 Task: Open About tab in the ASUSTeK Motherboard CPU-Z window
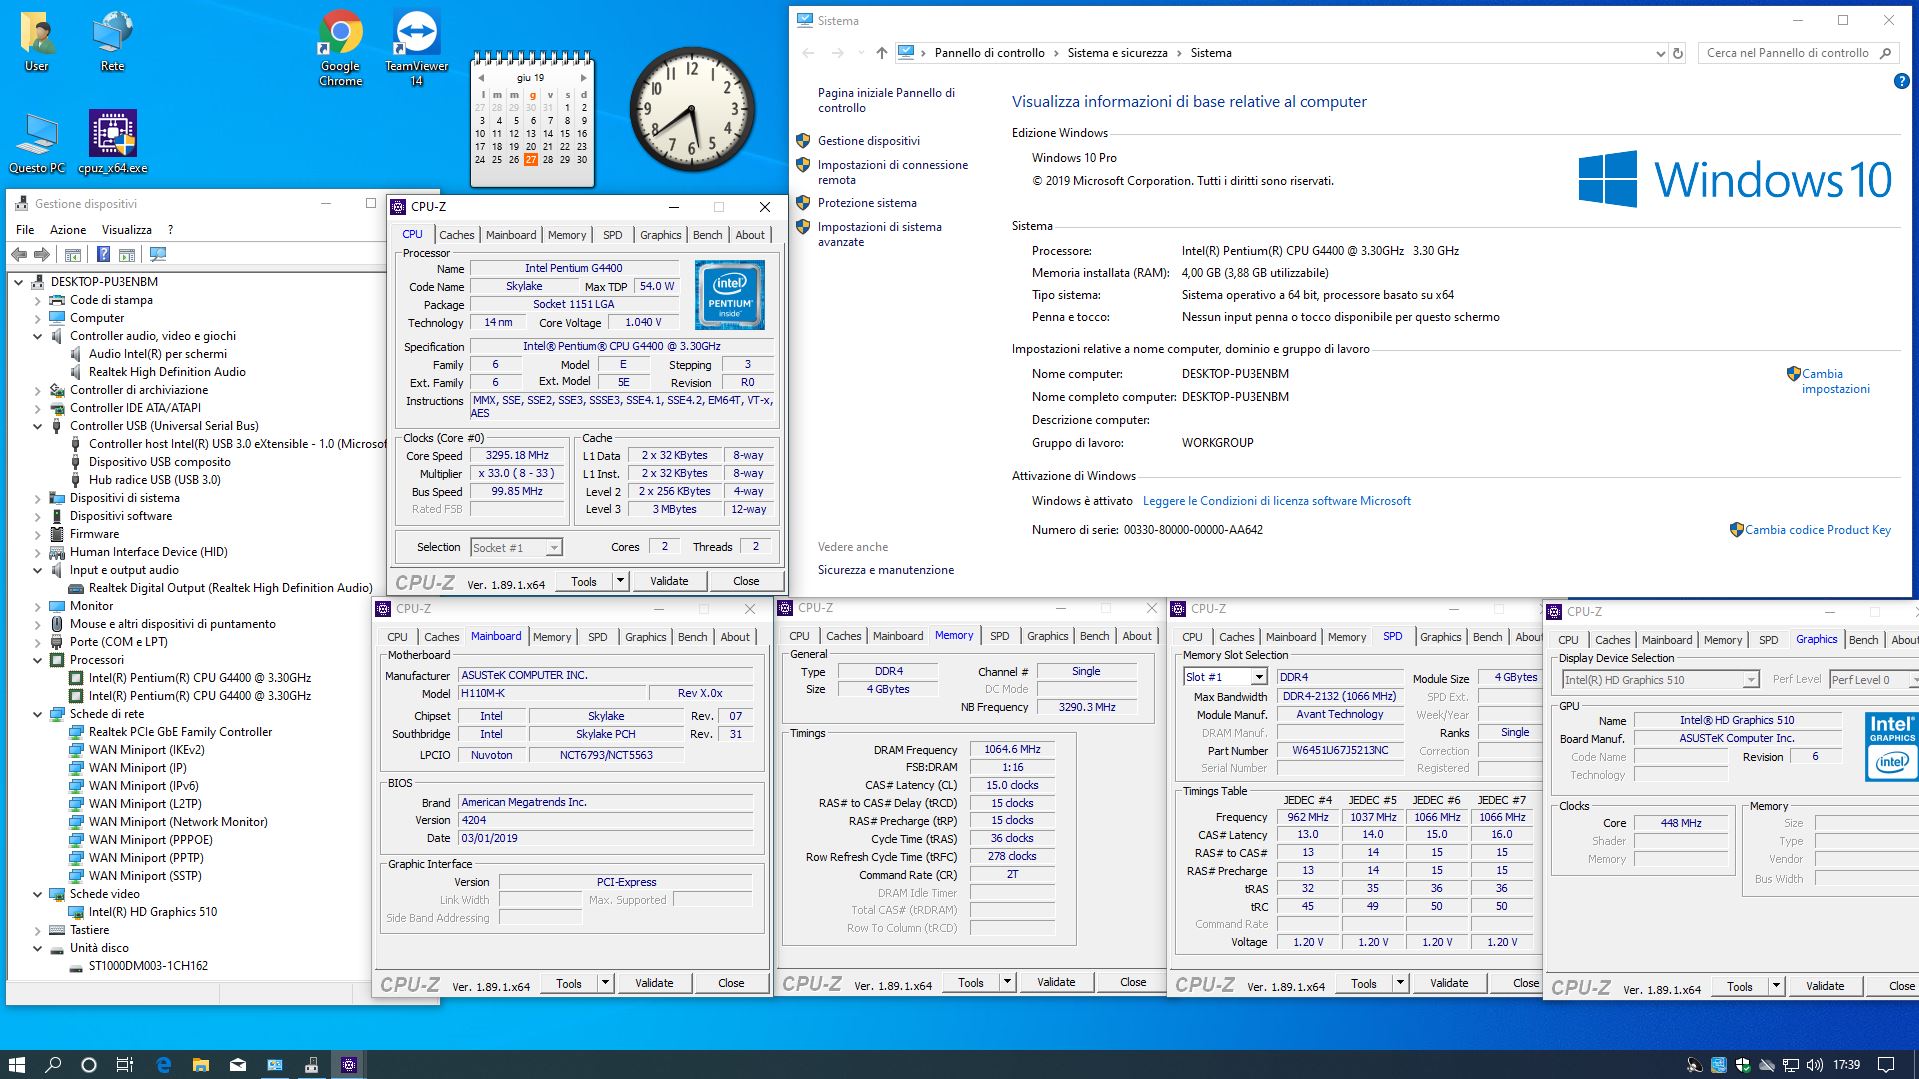tap(735, 637)
